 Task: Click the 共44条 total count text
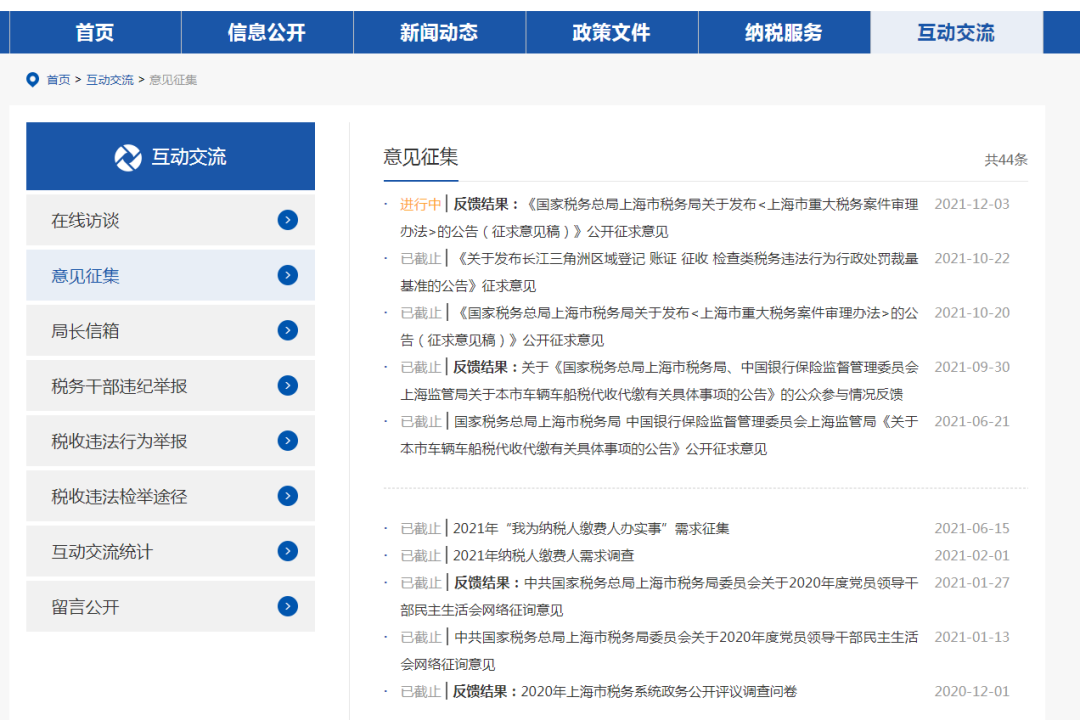(1006, 160)
